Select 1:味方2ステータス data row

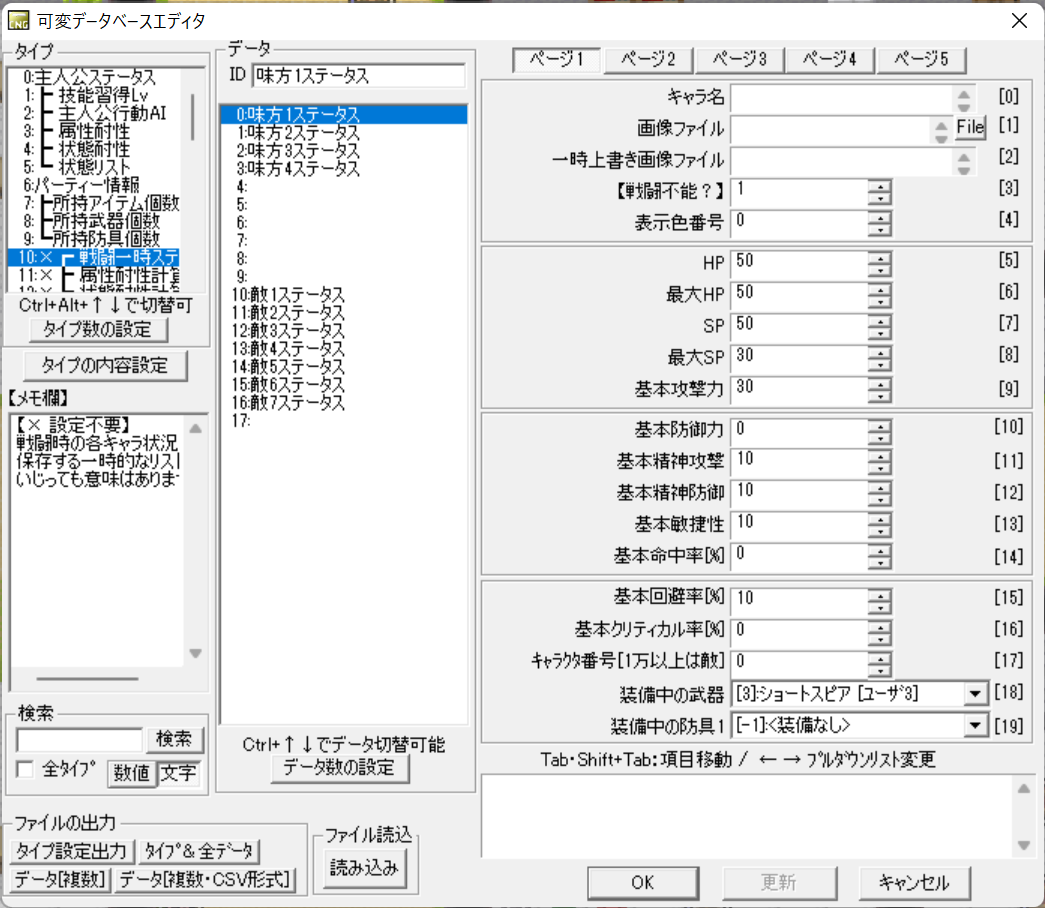click(x=344, y=133)
